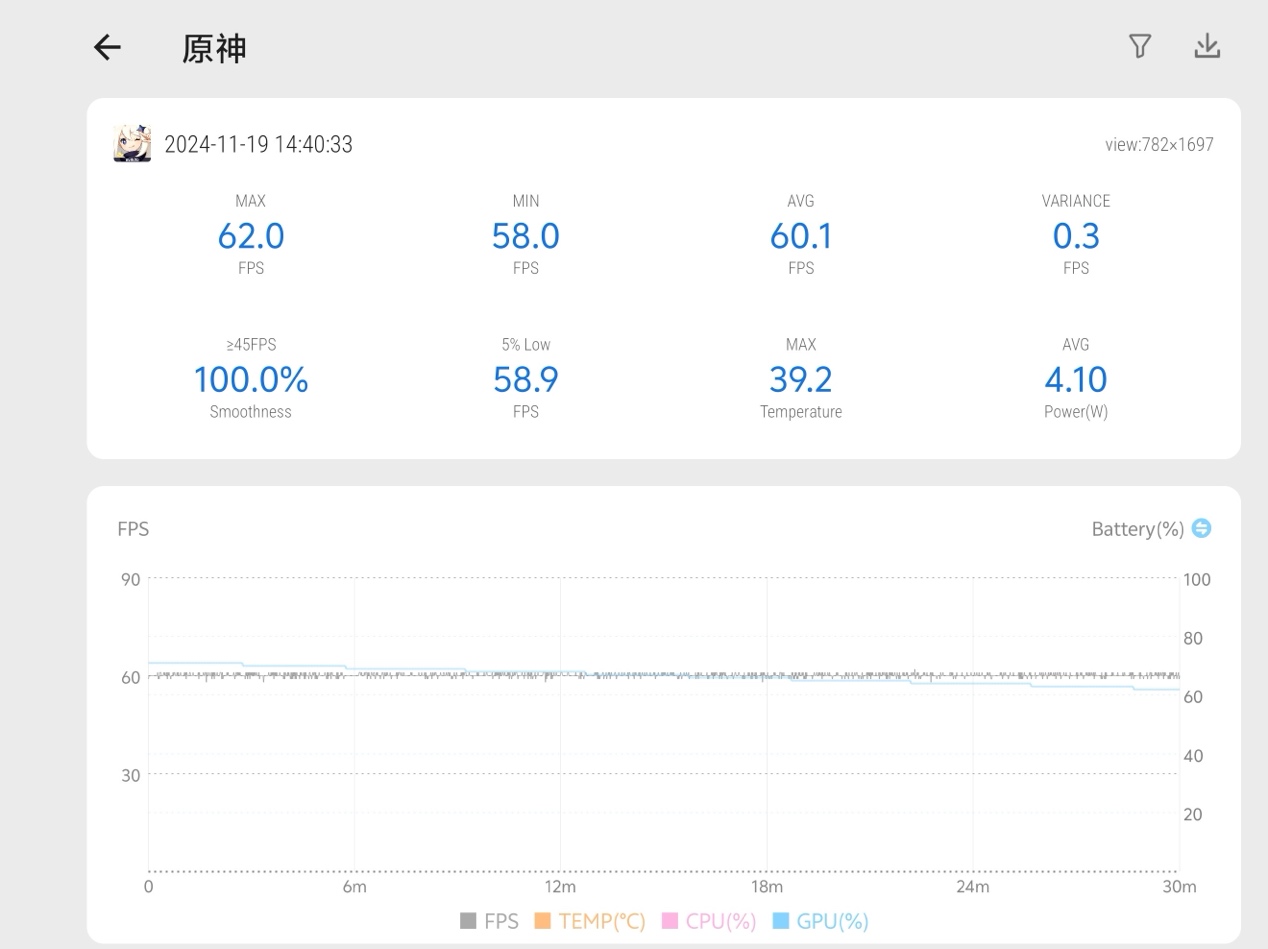1268x949 pixels.
Task: Tap the Genshin game avatar thumbnail
Action: tap(132, 144)
